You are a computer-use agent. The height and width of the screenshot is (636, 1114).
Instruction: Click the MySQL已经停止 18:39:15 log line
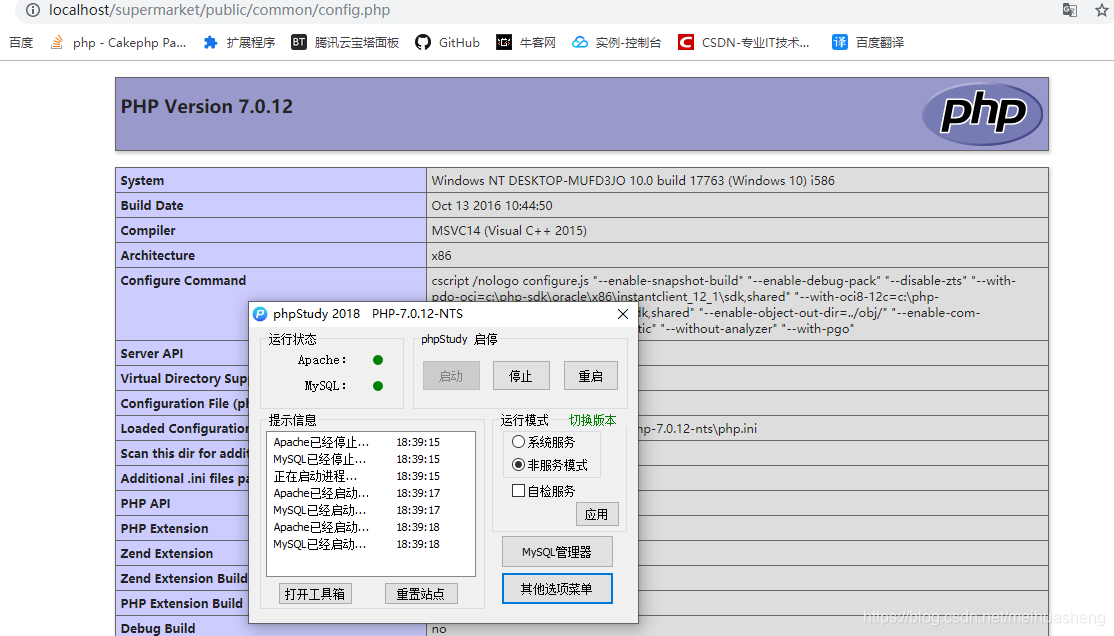[x=357, y=459]
